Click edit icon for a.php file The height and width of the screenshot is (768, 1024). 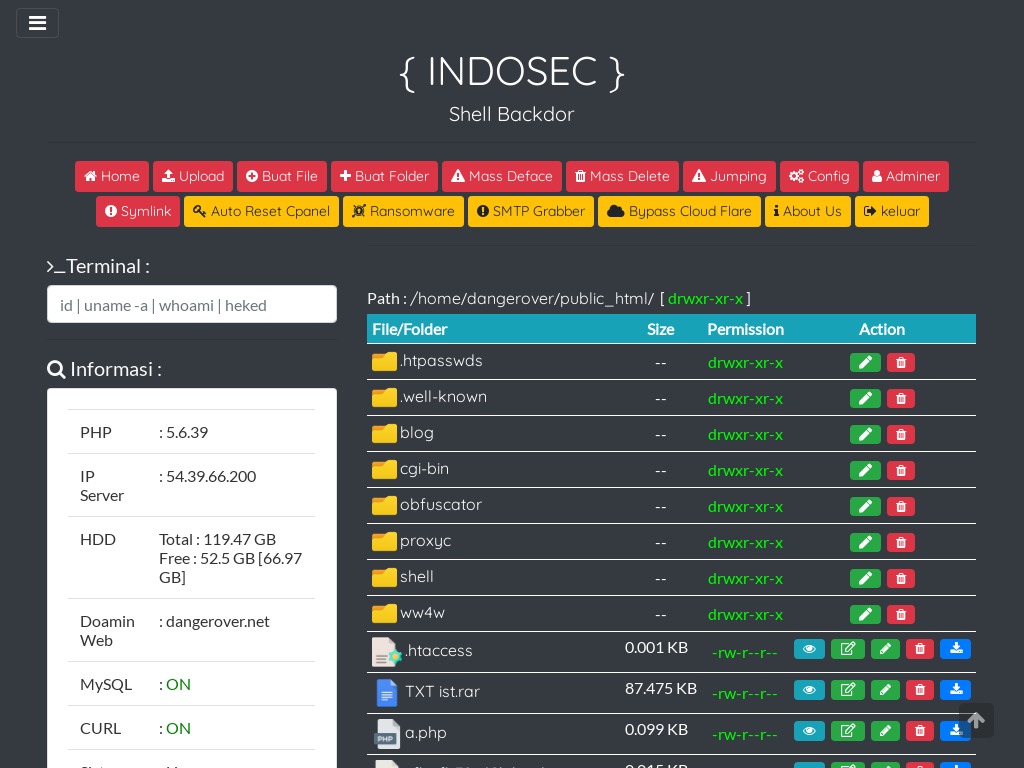click(848, 731)
